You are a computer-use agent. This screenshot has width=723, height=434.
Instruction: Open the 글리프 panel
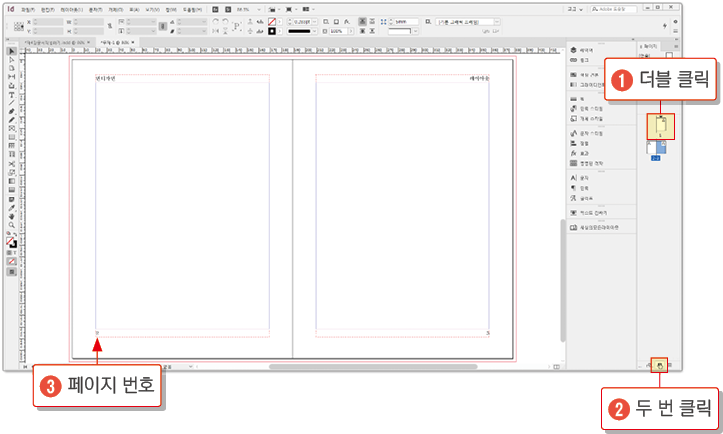coord(582,198)
